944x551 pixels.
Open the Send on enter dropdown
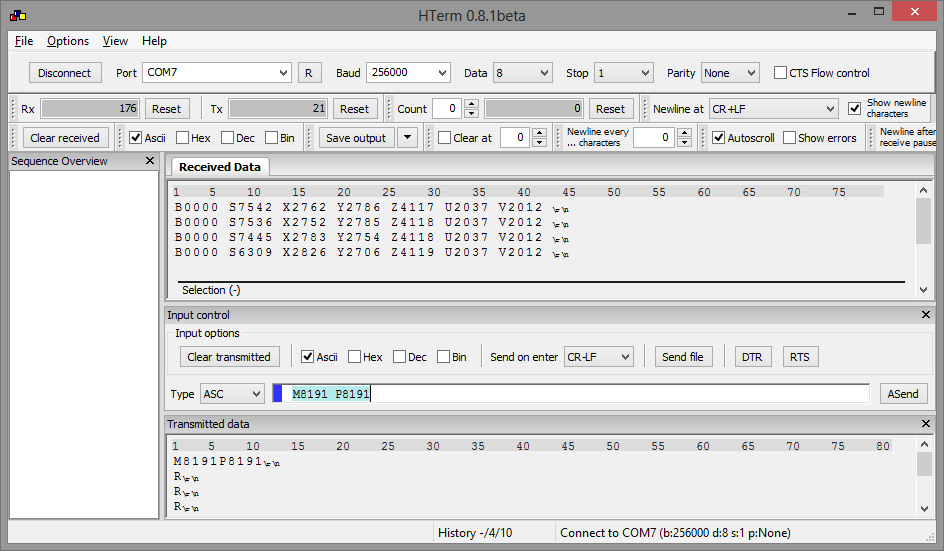(x=625, y=357)
